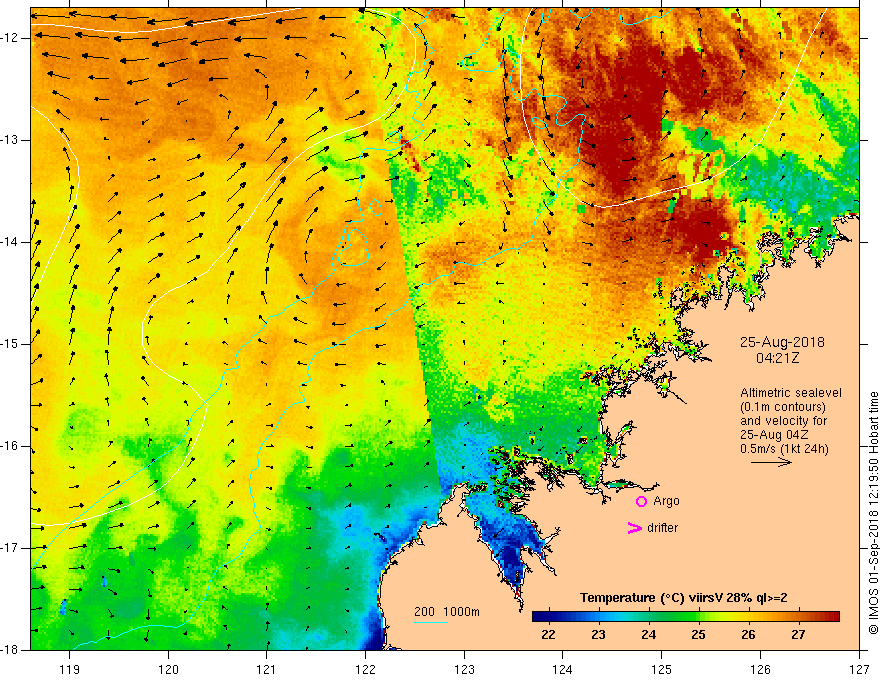880x680 pixels.
Task: Click the cyan 200 1000m isobath legend line
Action: pyautogui.click(x=431, y=622)
